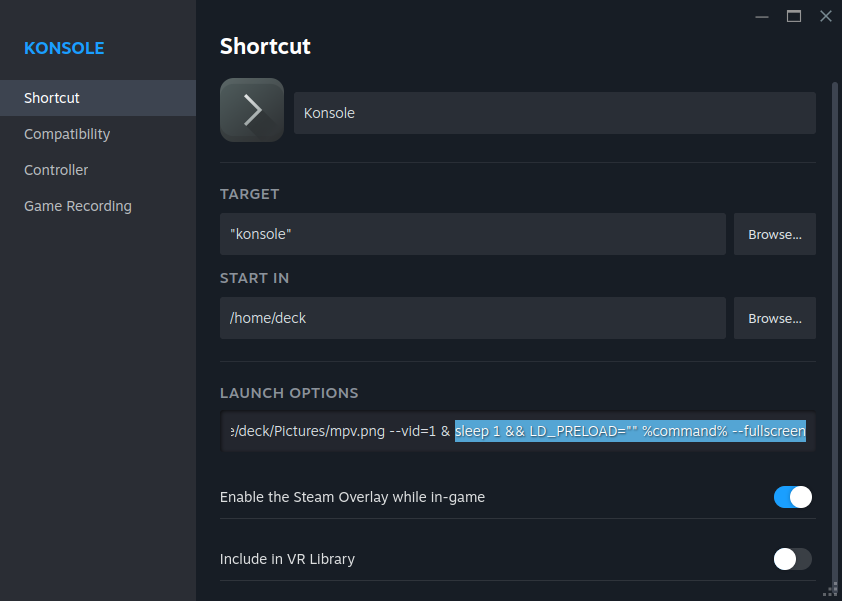This screenshot has width=842, height=601.
Task: Switch to the Controller tab
Action: coord(98,170)
